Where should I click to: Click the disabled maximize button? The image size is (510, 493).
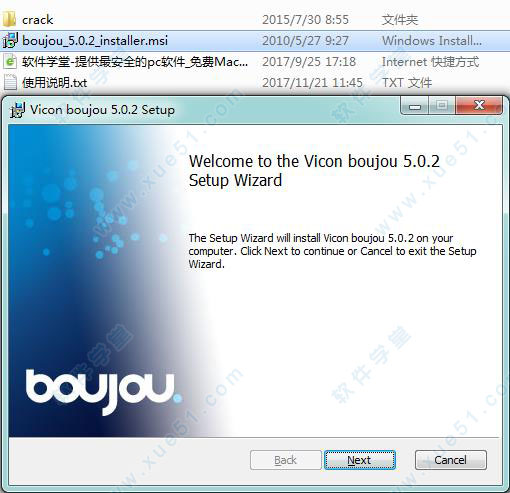pyautogui.click(x=442, y=106)
